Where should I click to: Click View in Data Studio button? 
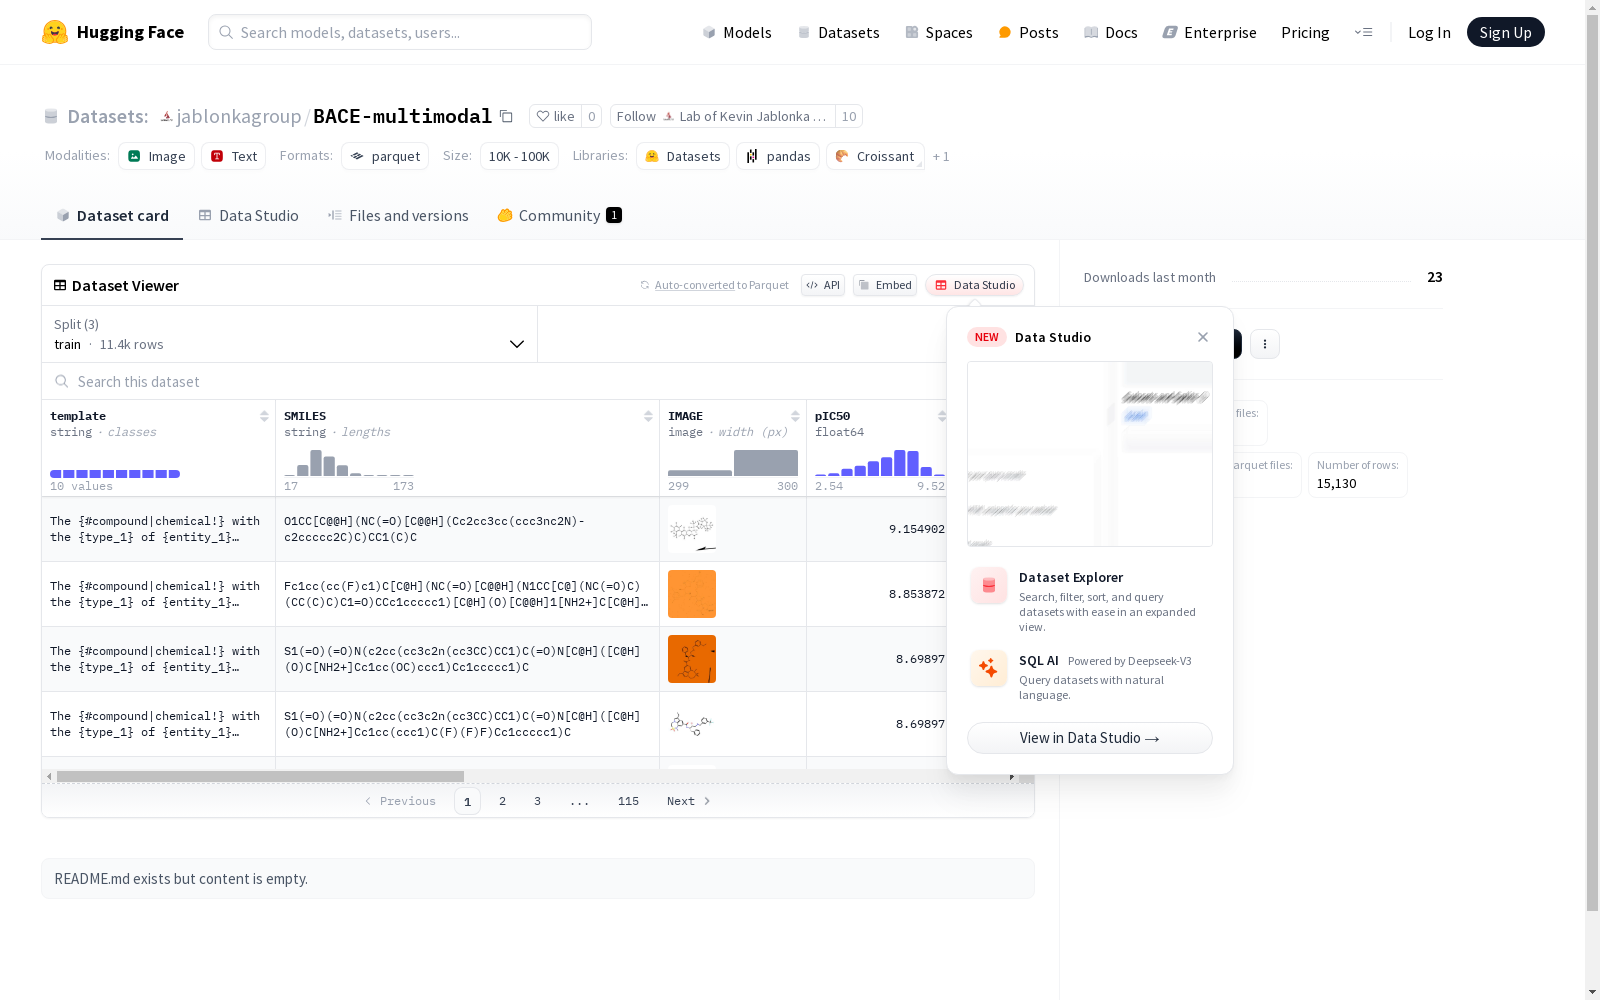click(x=1090, y=738)
